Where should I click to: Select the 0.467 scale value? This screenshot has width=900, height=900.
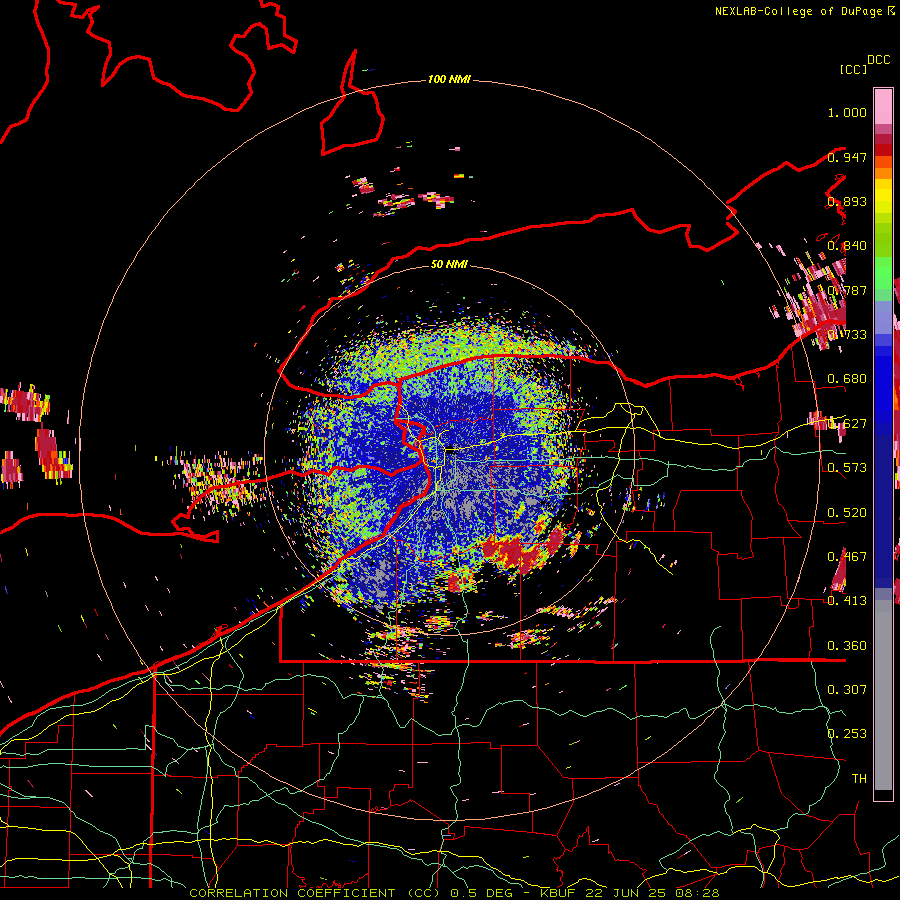pyautogui.click(x=847, y=557)
